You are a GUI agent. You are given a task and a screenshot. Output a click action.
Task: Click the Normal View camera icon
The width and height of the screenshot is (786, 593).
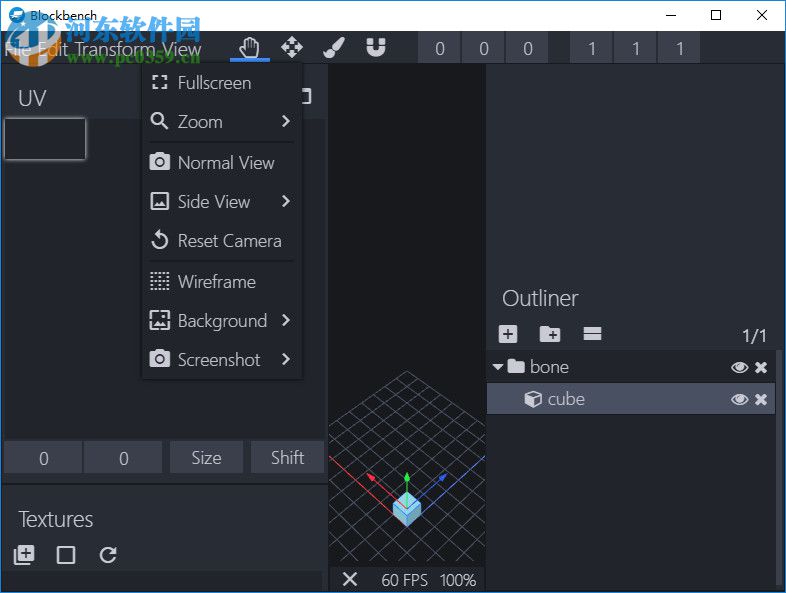coord(159,162)
